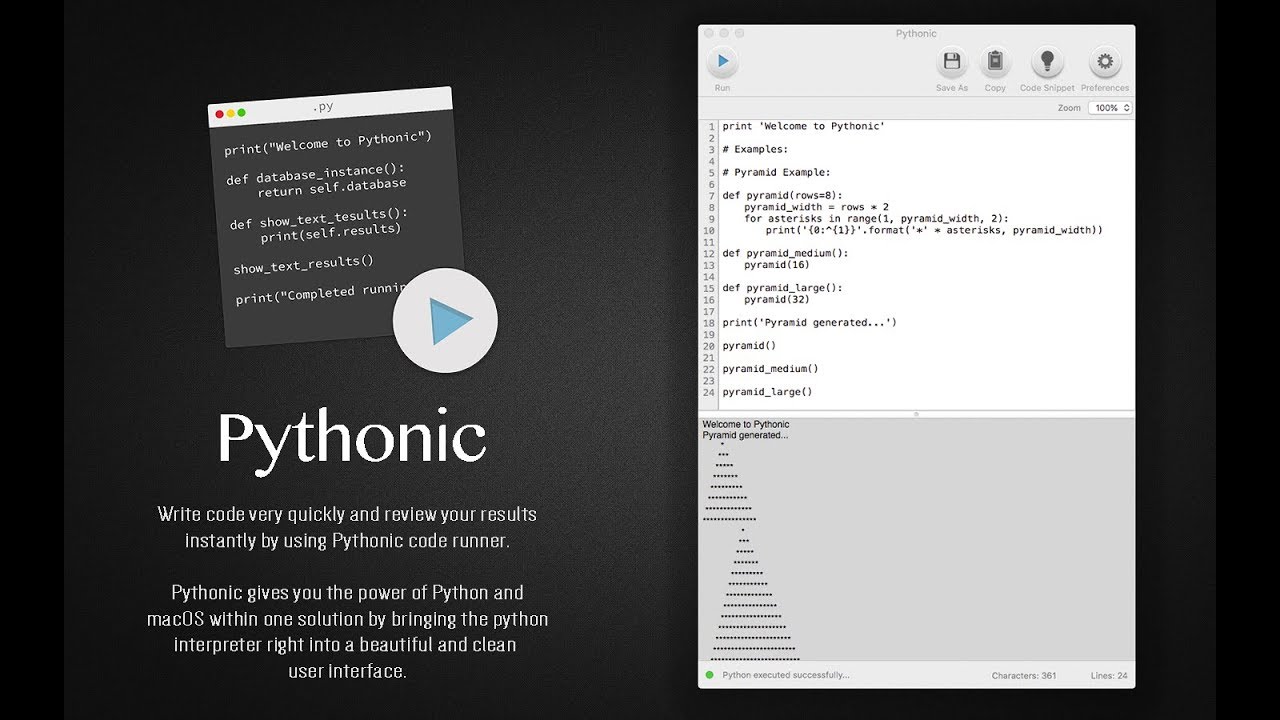Click 'Pyramid generated...' in the output pane
Image resolution: width=1280 pixels, height=720 pixels.
pyautogui.click(x=745, y=435)
